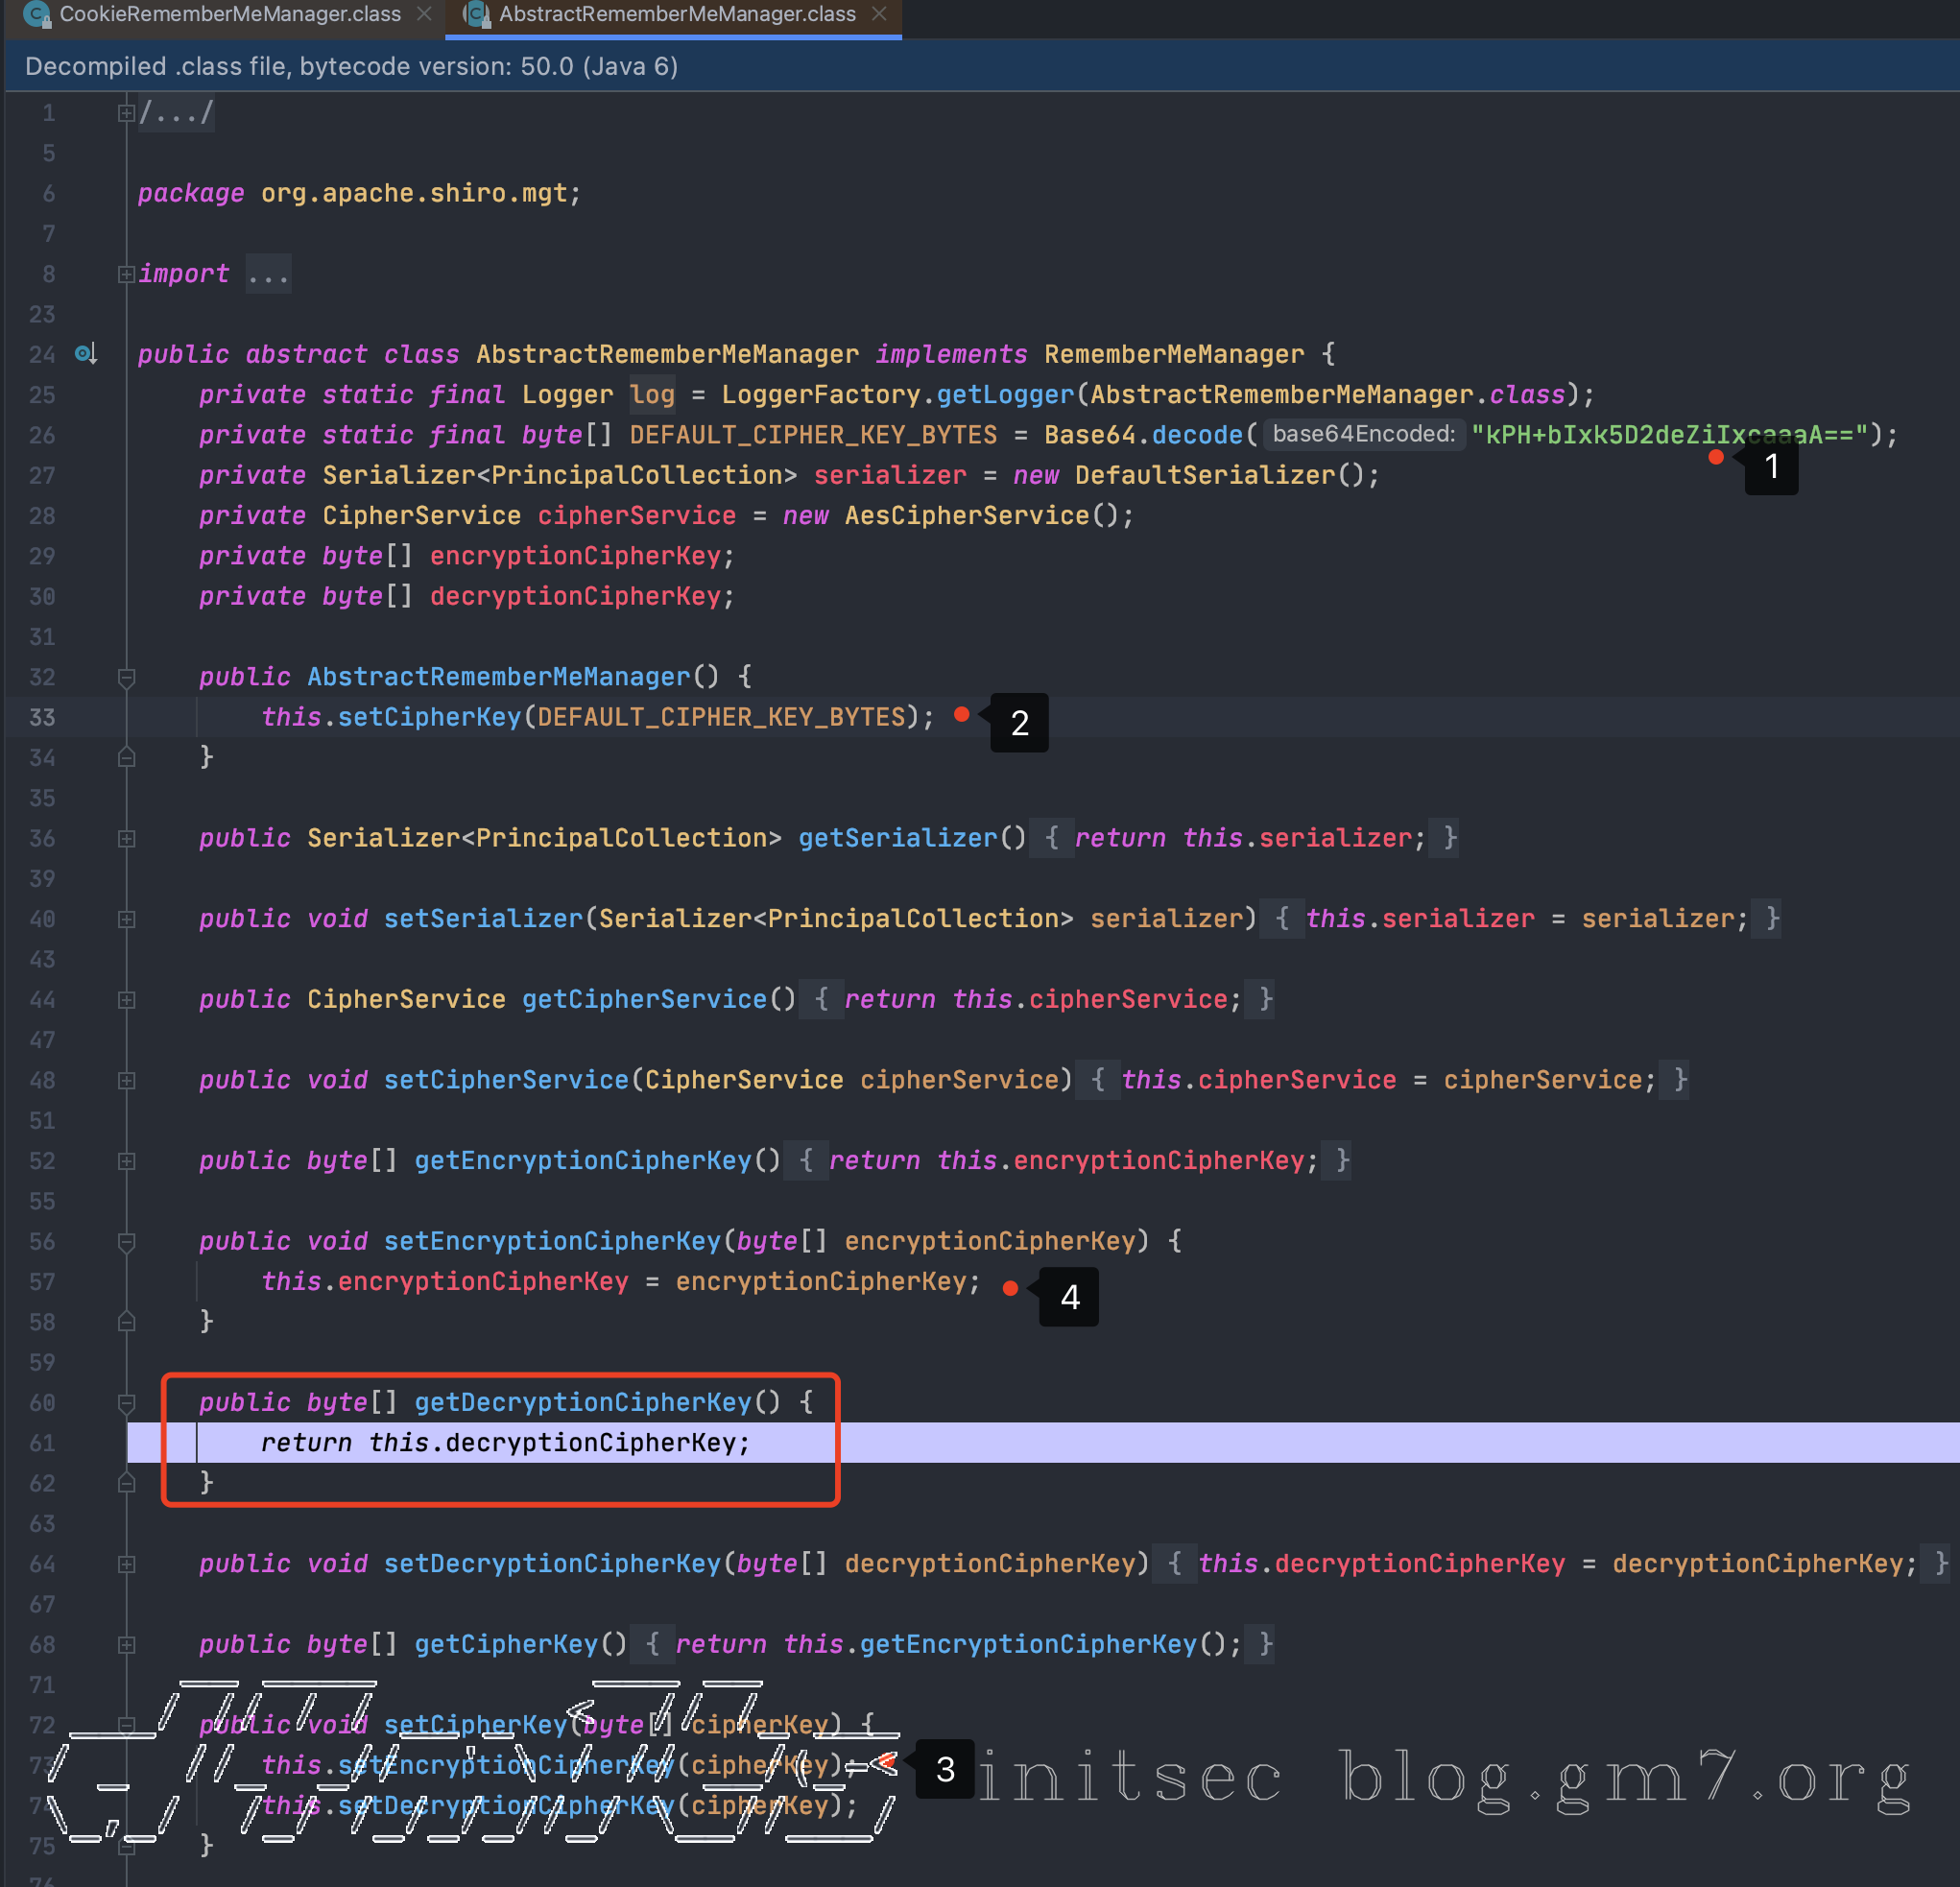Unfold the setSerializer method on line 40

[126, 919]
